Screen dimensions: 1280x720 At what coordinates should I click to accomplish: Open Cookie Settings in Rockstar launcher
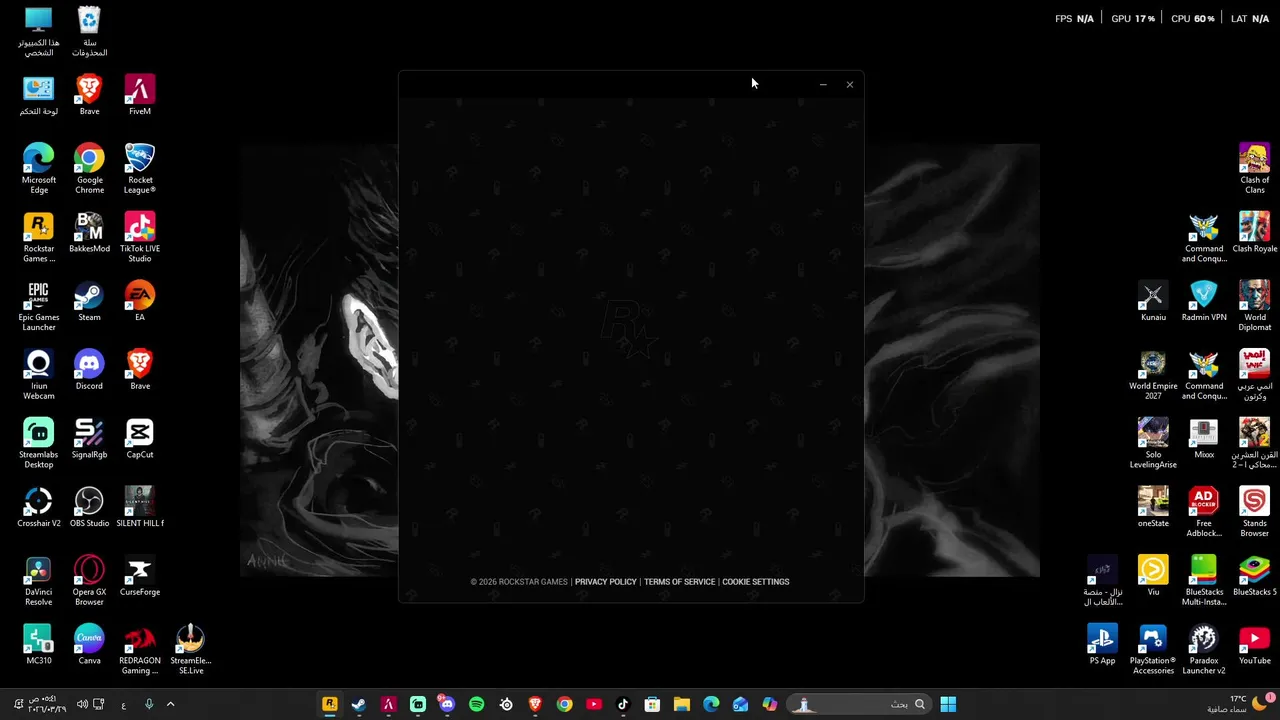pyautogui.click(x=755, y=582)
